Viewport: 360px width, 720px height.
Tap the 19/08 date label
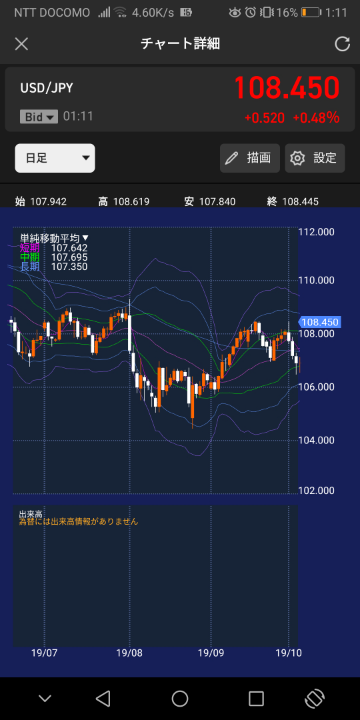[x=130, y=652]
